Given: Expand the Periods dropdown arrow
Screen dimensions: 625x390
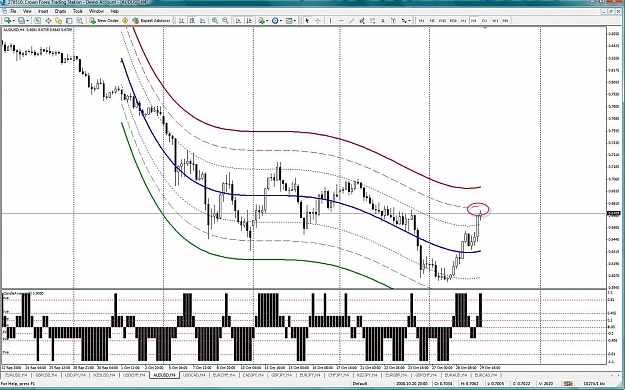Looking at the screenshot, I should [x=281, y=20].
